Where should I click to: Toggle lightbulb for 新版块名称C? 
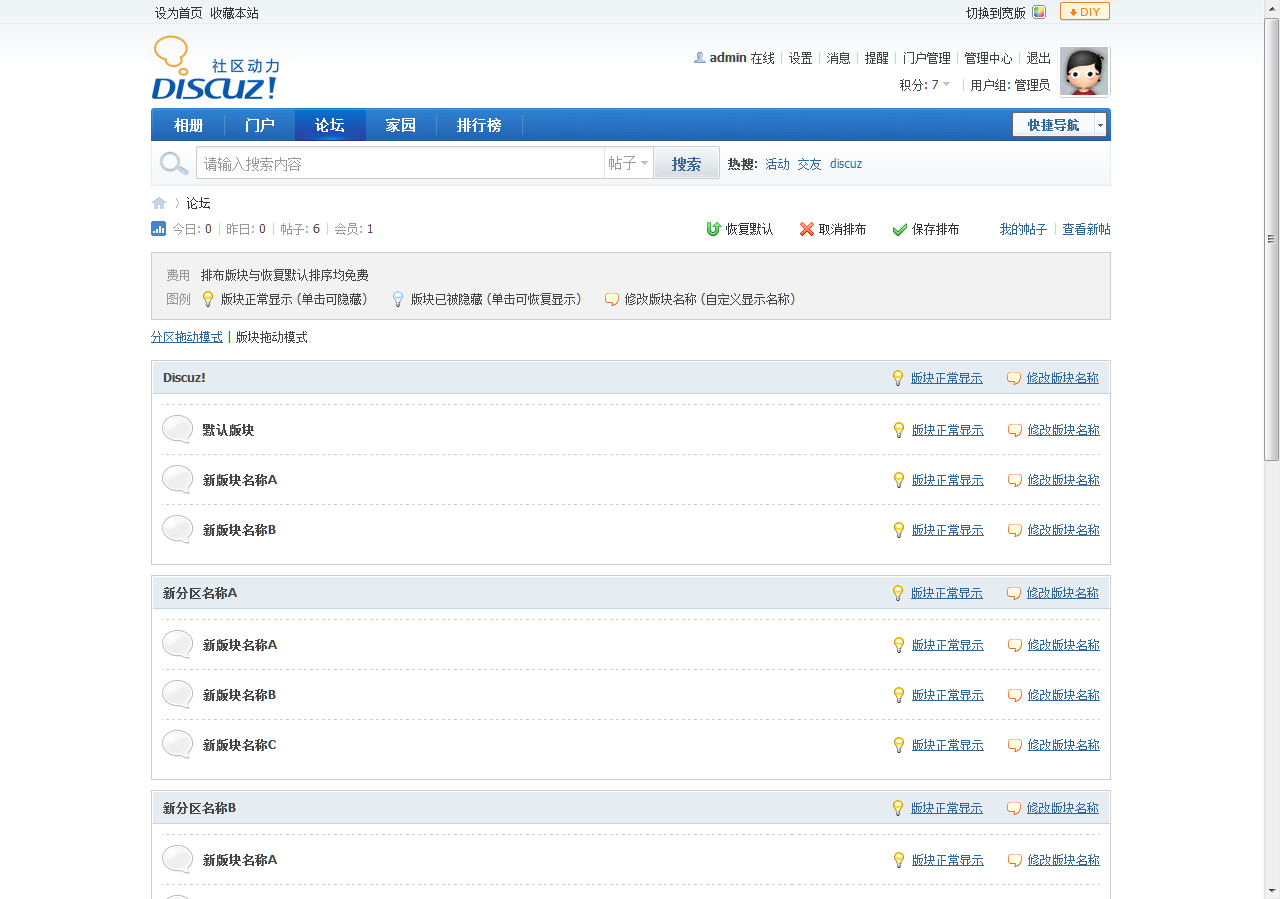pyautogui.click(x=899, y=745)
